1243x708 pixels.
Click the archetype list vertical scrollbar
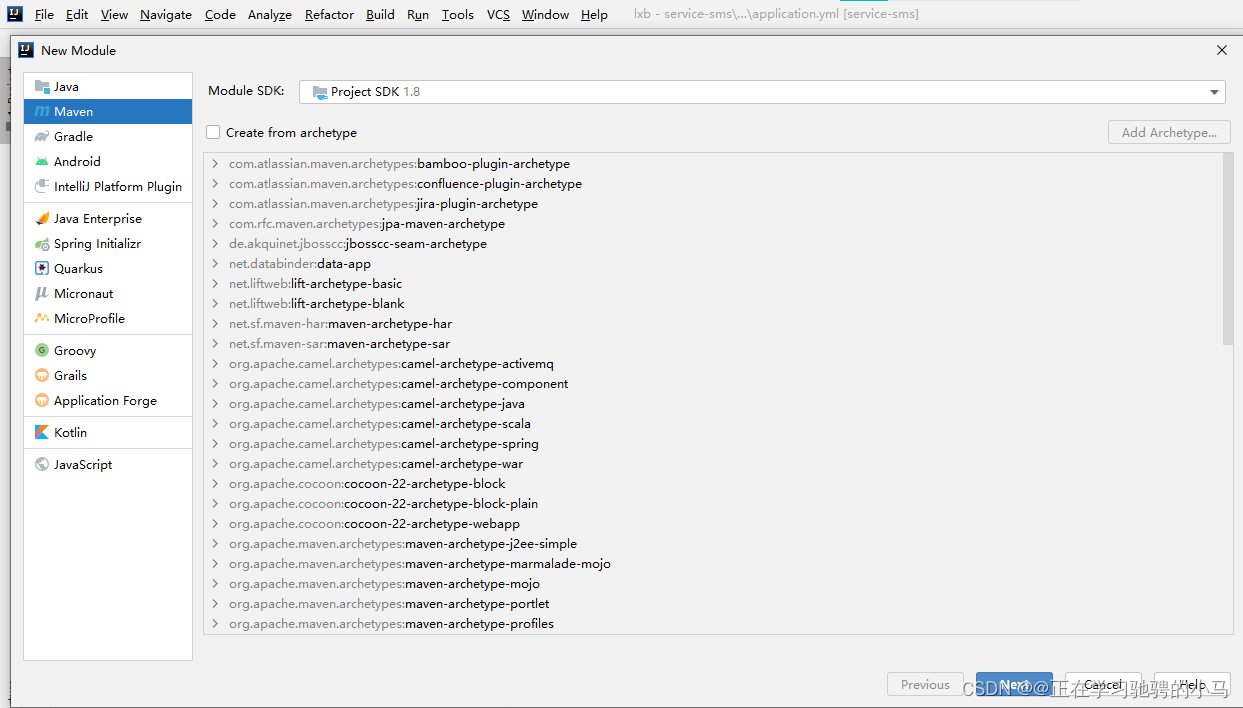[x=1228, y=250]
